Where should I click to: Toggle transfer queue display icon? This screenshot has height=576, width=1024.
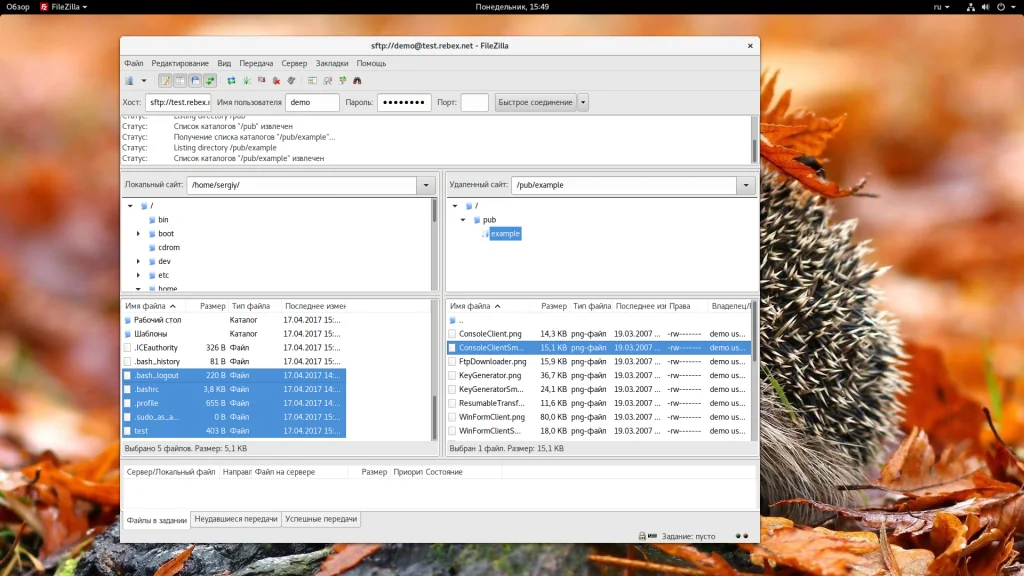pyautogui.click(x=210, y=80)
